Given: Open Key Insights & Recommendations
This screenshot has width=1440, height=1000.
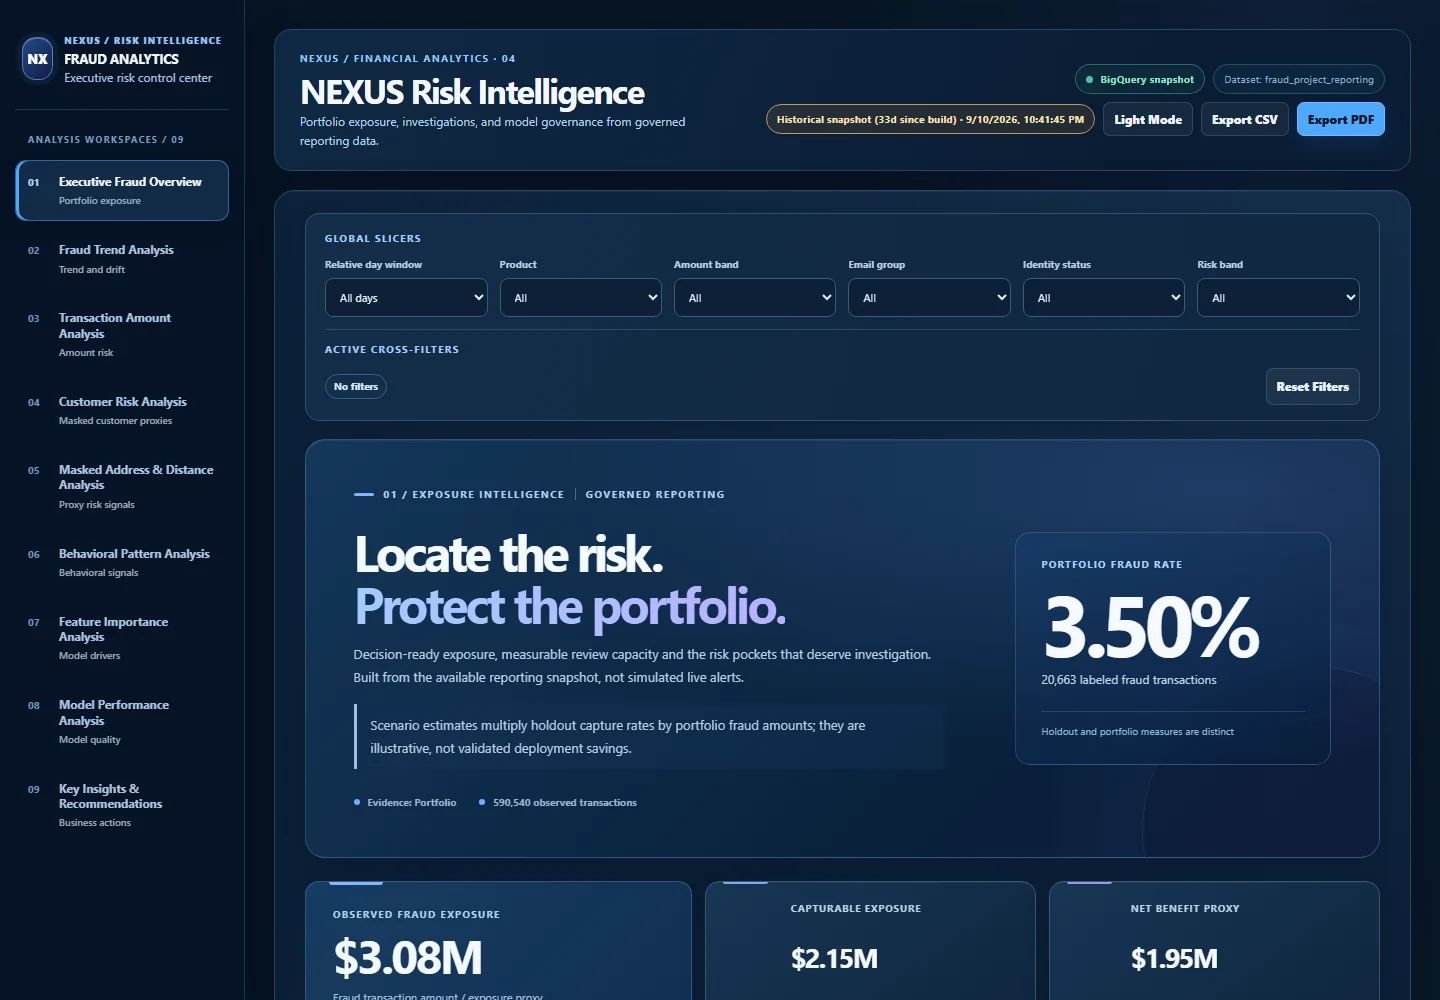Looking at the screenshot, I should (x=122, y=805).
